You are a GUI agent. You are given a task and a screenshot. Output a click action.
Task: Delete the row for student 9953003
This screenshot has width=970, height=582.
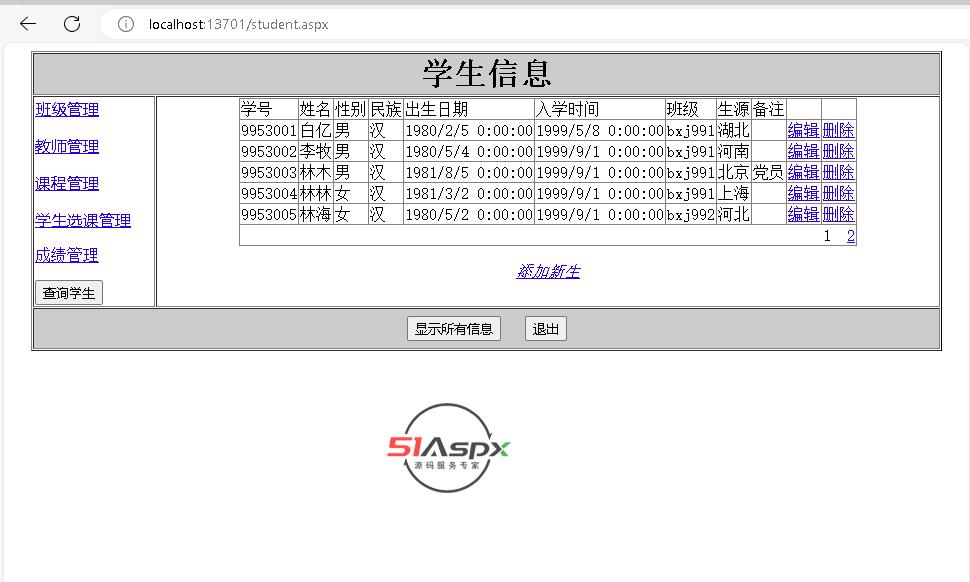pos(838,172)
